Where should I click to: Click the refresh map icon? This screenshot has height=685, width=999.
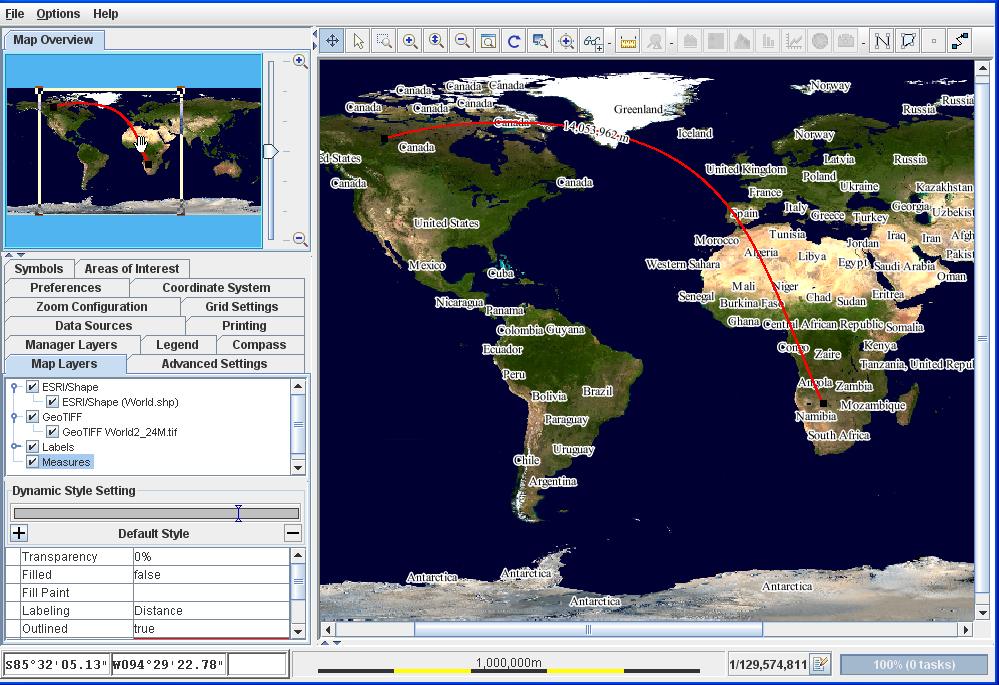pyautogui.click(x=514, y=41)
